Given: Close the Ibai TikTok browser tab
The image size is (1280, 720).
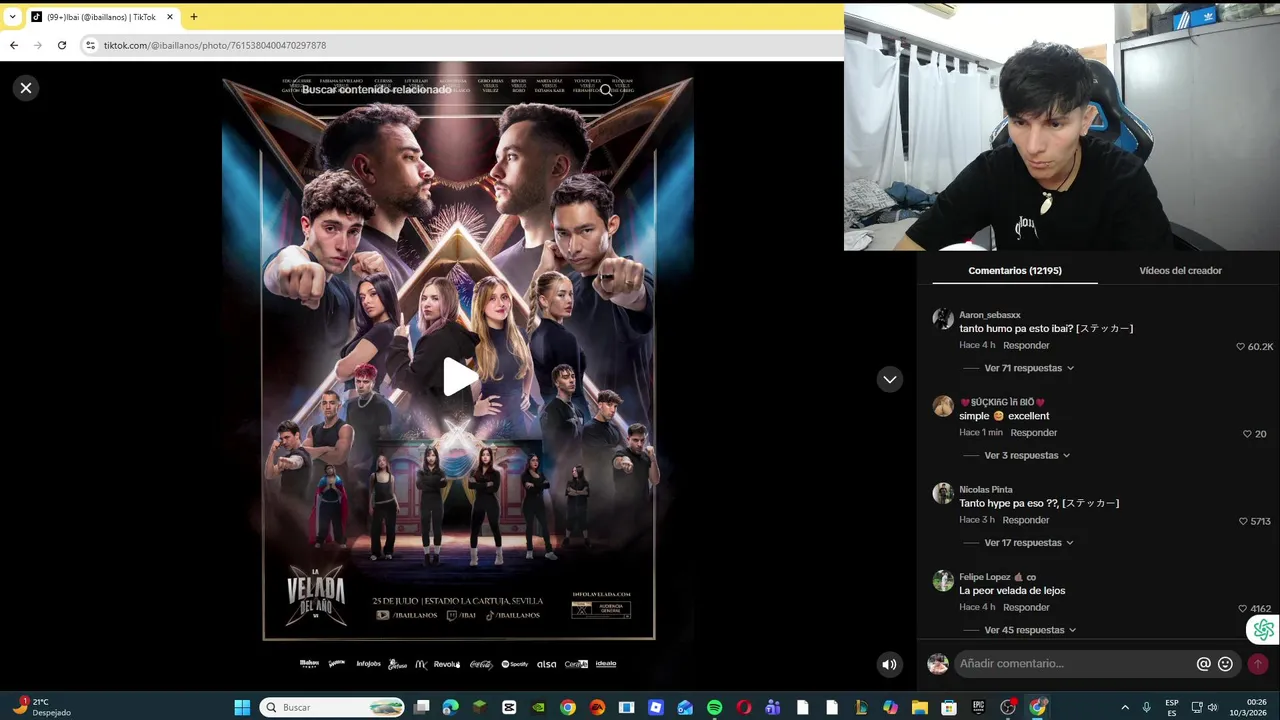Looking at the screenshot, I should pyautogui.click(x=170, y=17).
